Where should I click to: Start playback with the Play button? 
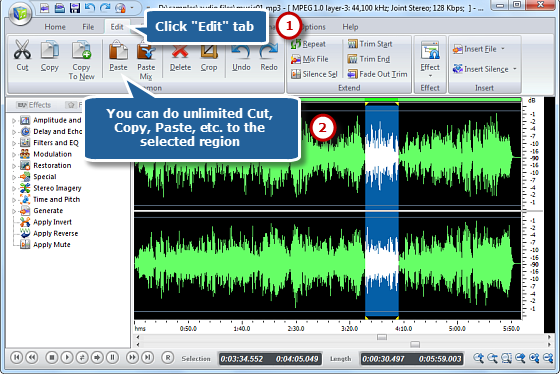(x=67, y=357)
